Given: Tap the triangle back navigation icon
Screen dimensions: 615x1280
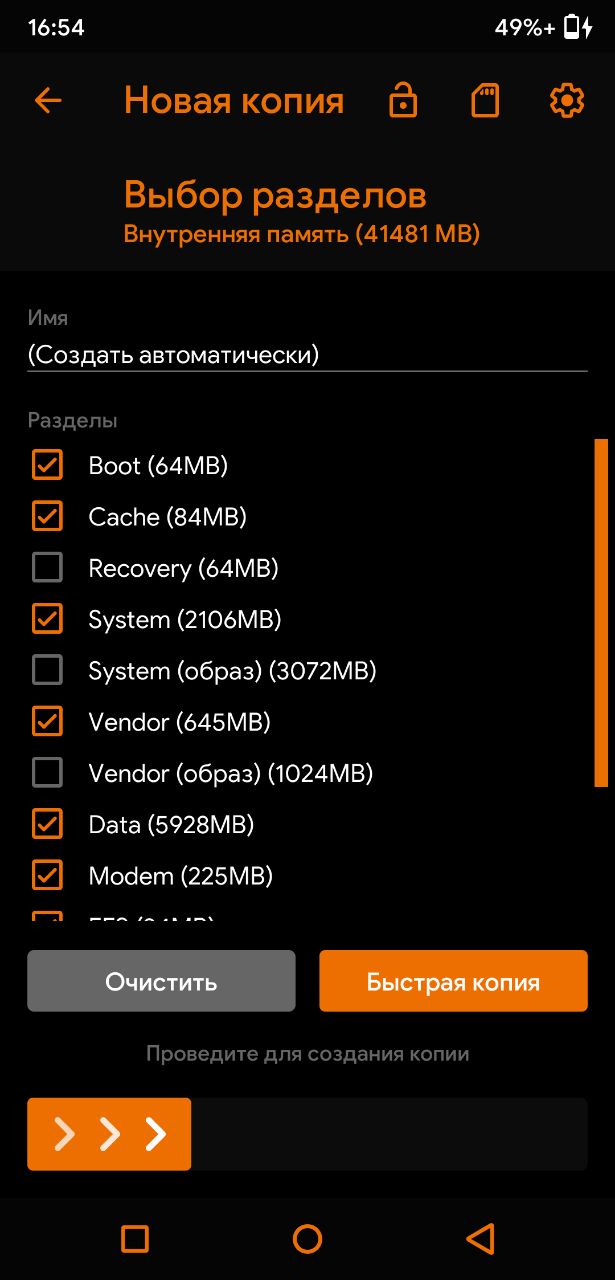Looking at the screenshot, I should (481, 1239).
